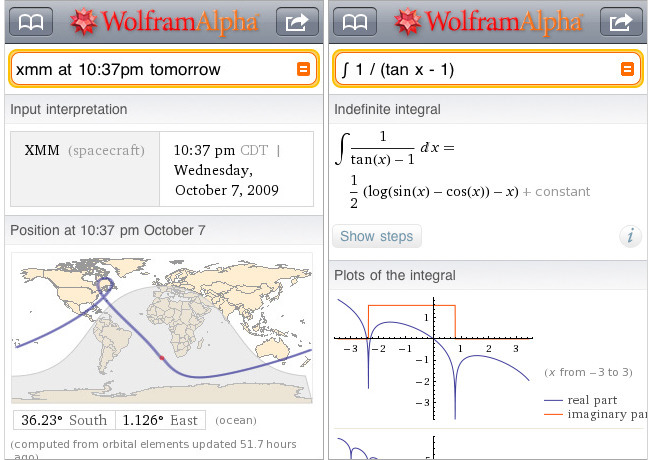Open the book icon on the left XMM screen
This screenshot has height=460, width=650.
[31, 22]
